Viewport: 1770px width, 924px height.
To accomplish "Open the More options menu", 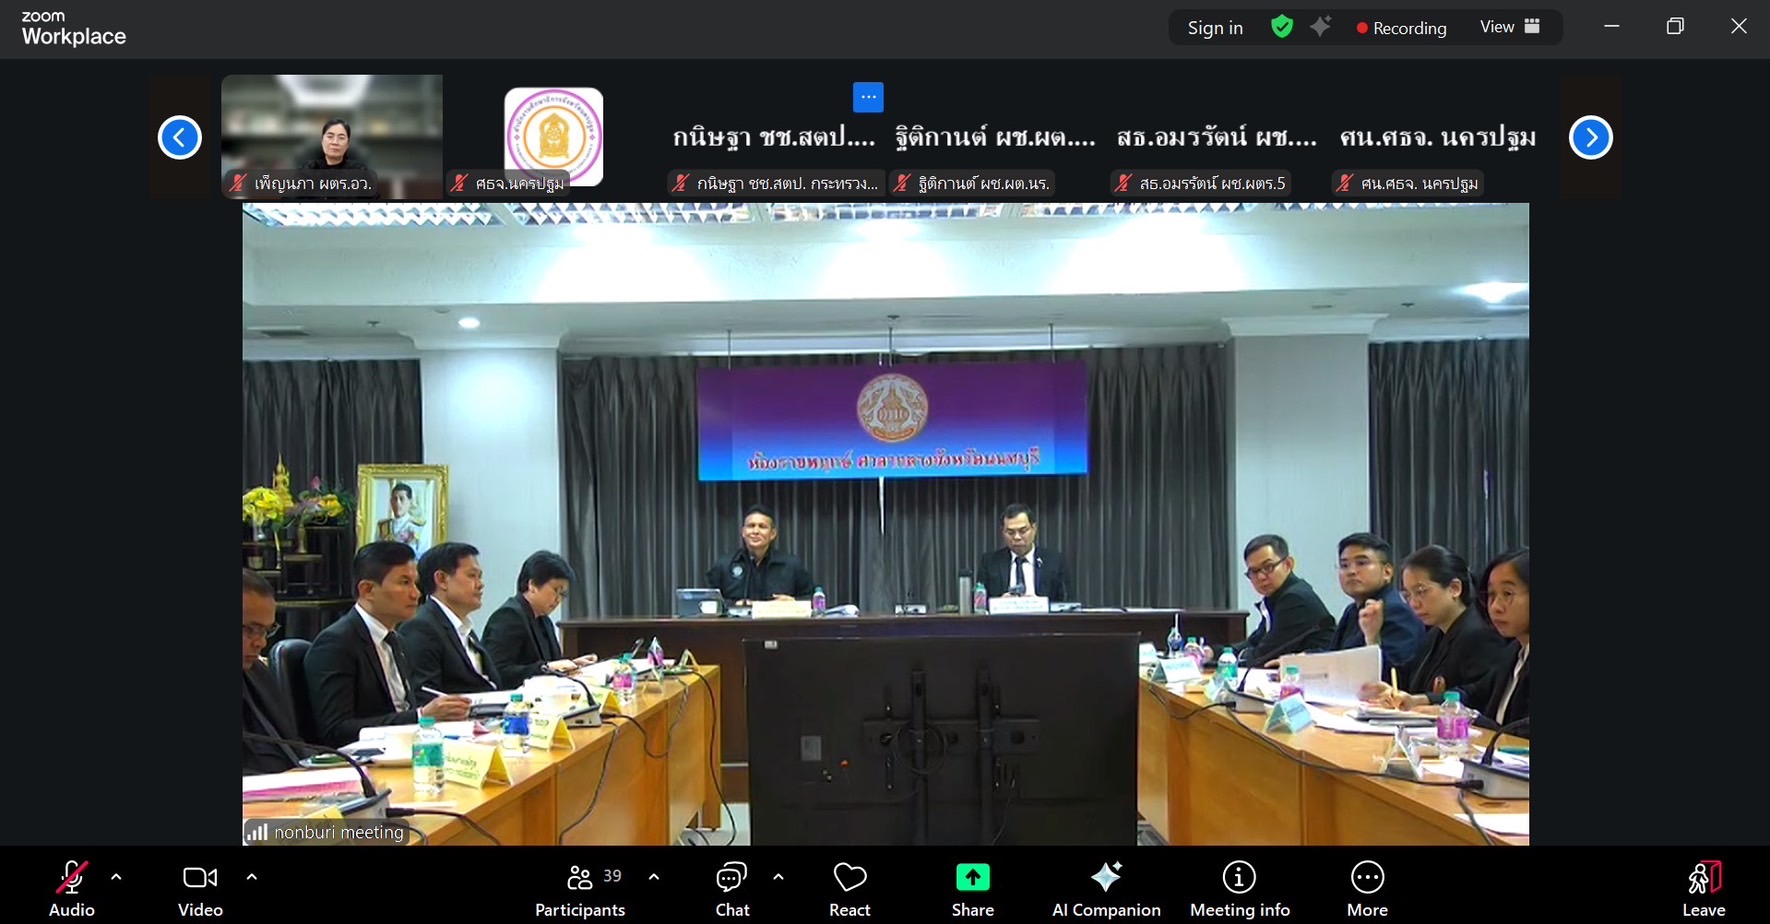I will click(x=1367, y=888).
